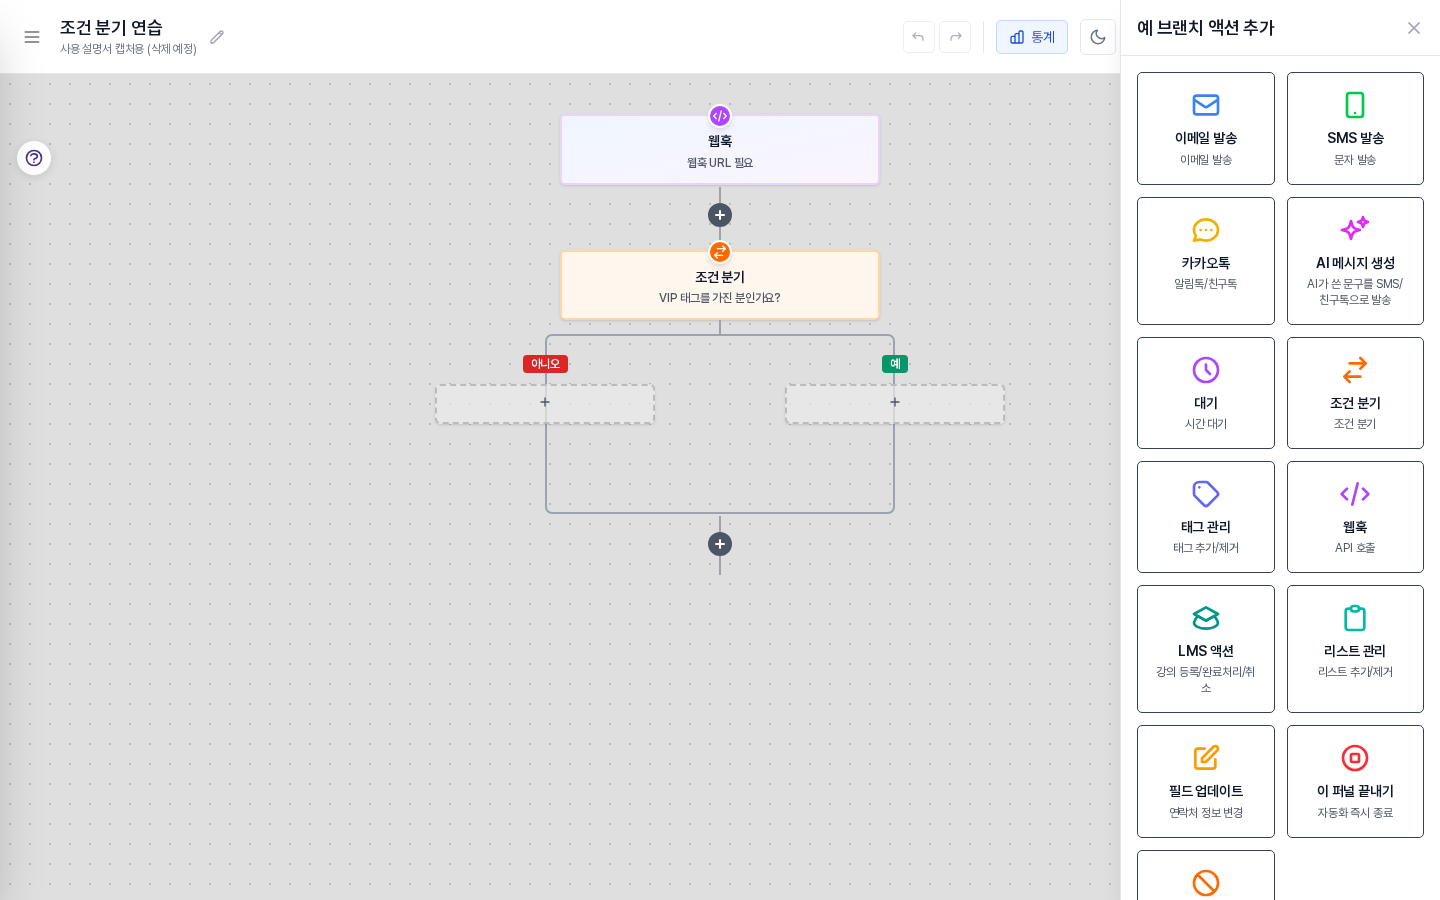This screenshot has width=1440, height=900.
Task: Add a step below the 웹훅 node
Action: point(720,215)
